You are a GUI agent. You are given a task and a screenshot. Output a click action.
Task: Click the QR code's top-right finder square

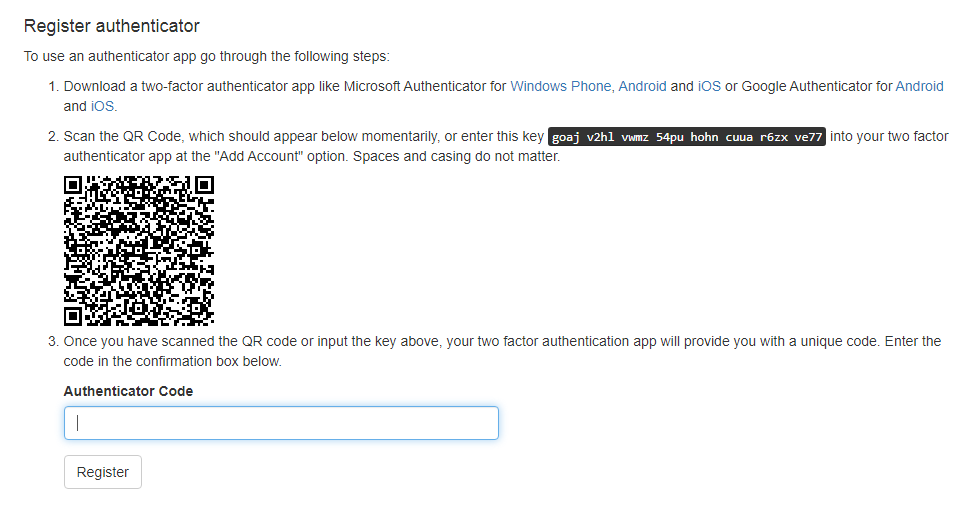coord(204,186)
